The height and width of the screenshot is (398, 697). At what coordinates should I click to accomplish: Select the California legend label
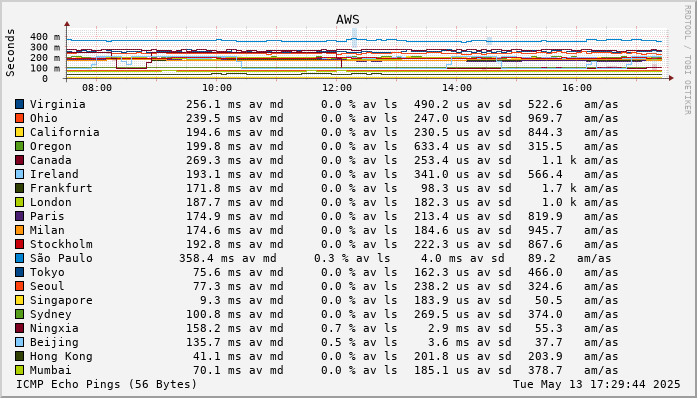click(65, 132)
